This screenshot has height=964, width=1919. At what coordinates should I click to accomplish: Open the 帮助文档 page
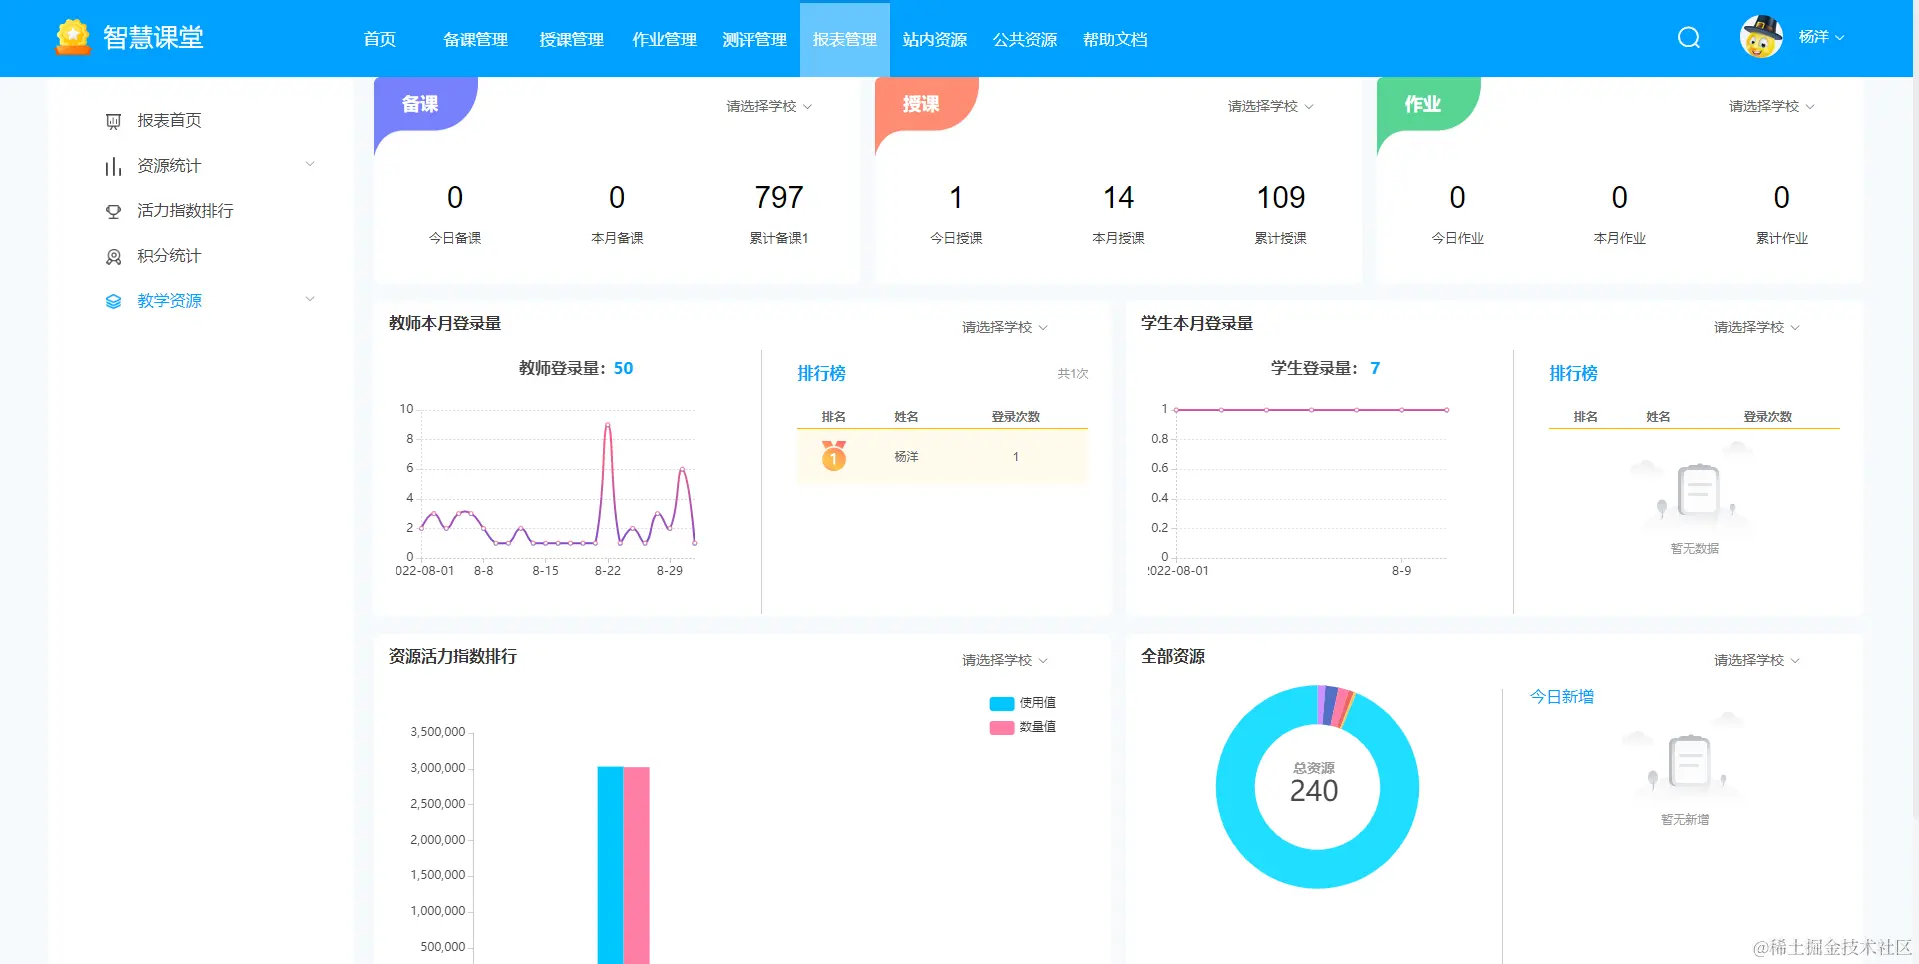tap(1115, 39)
